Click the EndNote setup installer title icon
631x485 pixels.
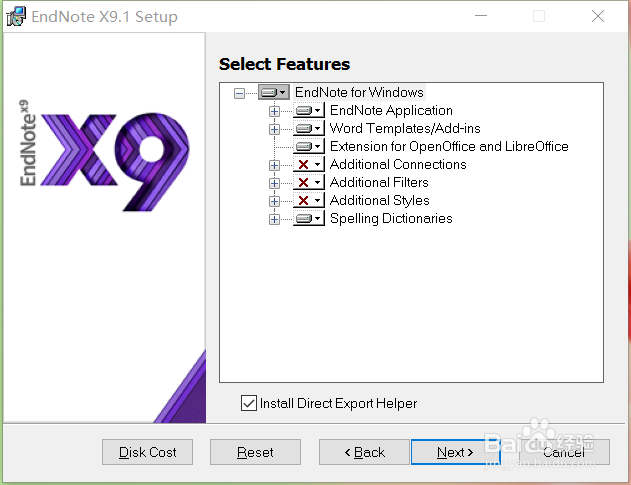pyautogui.click(x=16, y=17)
